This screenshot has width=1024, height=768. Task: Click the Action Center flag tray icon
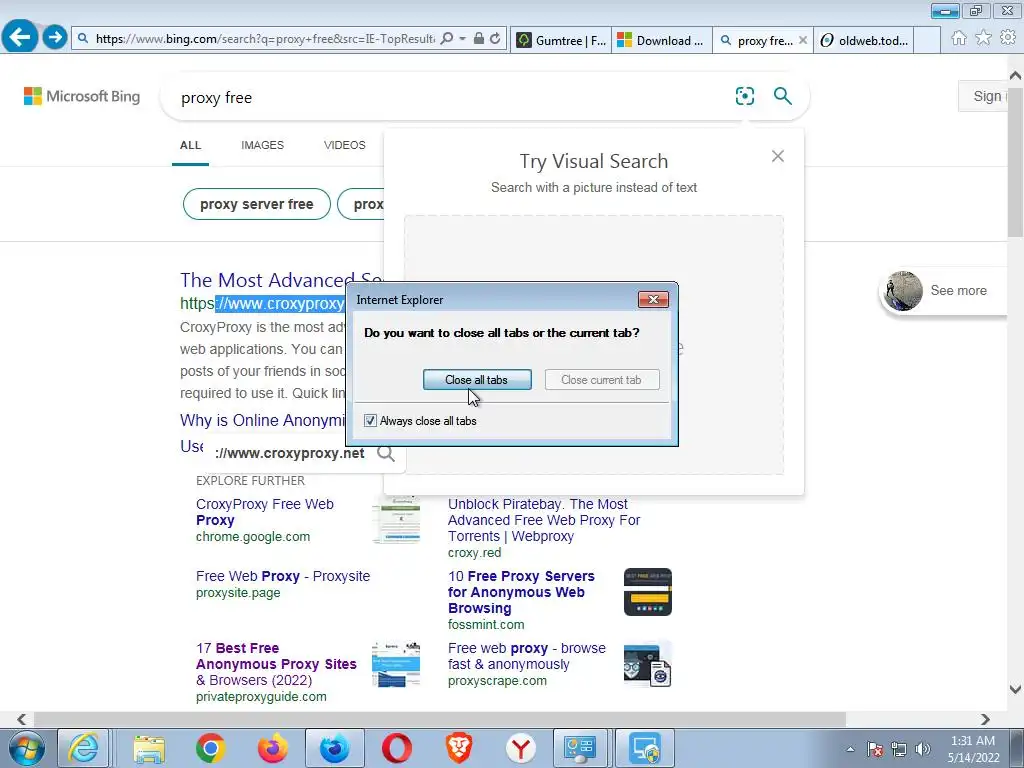coord(875,749)
